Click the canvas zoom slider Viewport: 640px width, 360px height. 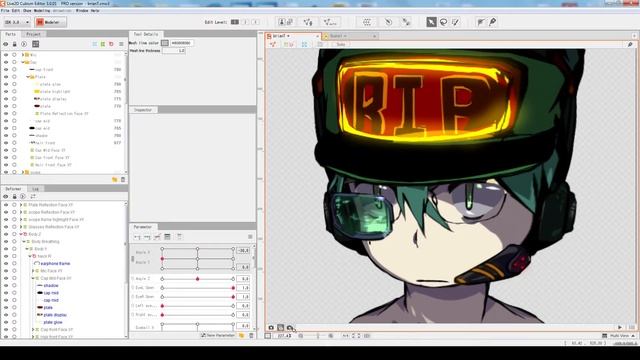click(x=317, y=336)
